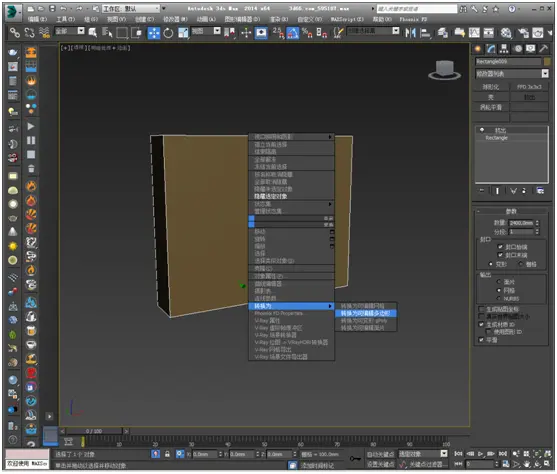Expand the reference coordinate system dropdown
557x474 pixels.
[206, 31]
